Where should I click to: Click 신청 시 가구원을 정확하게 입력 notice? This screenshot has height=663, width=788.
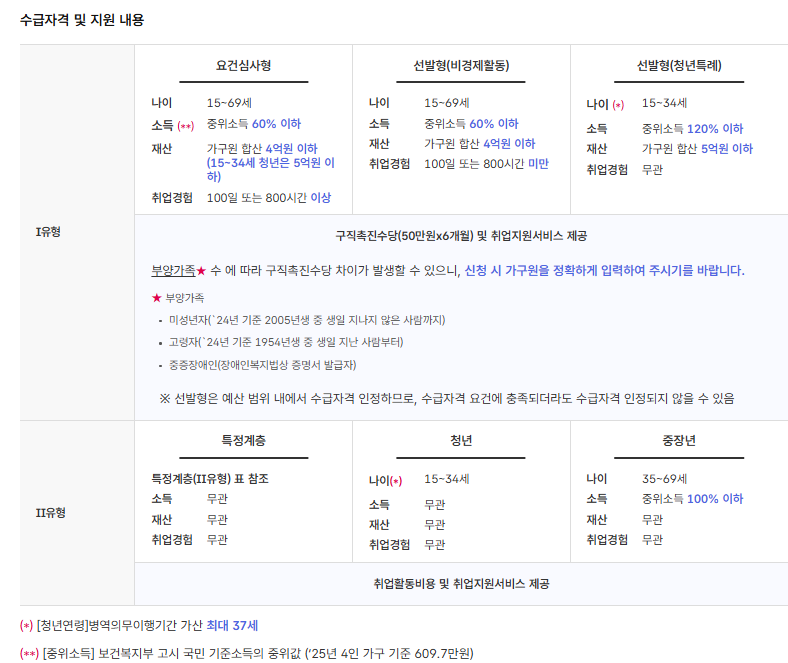[x=605, y=270]
